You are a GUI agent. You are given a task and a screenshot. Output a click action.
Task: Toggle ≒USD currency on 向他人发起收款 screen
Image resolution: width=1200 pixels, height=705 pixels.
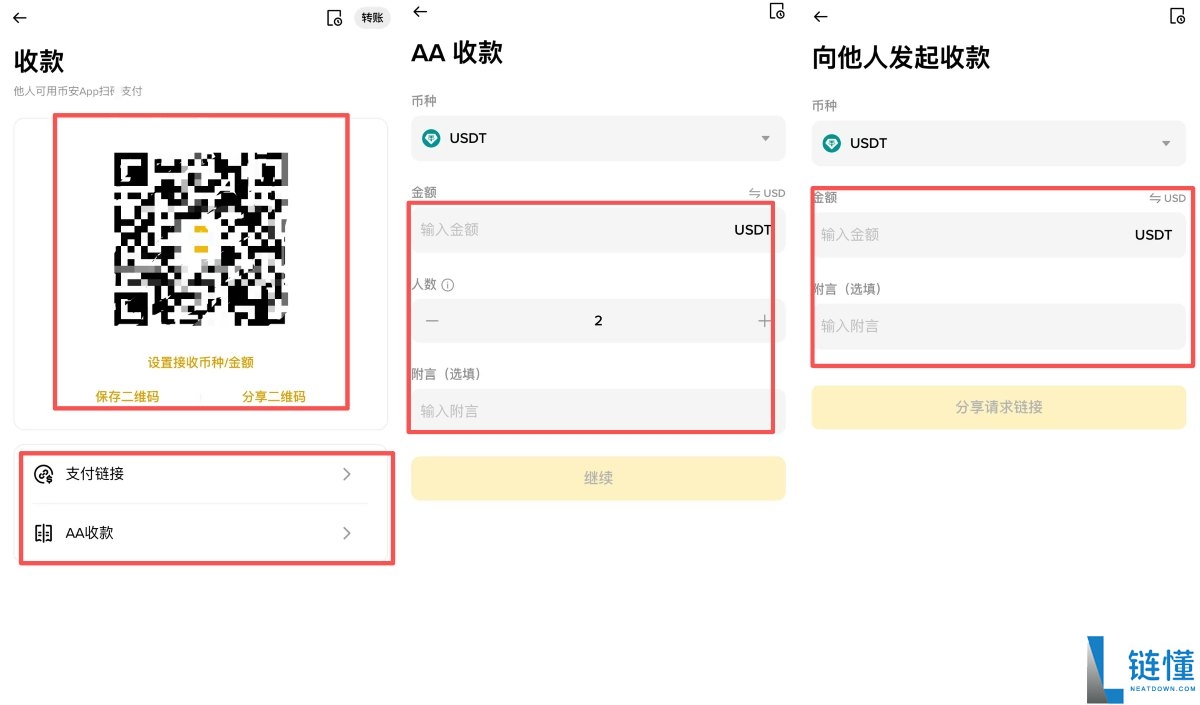click(x=1166, y=198)
